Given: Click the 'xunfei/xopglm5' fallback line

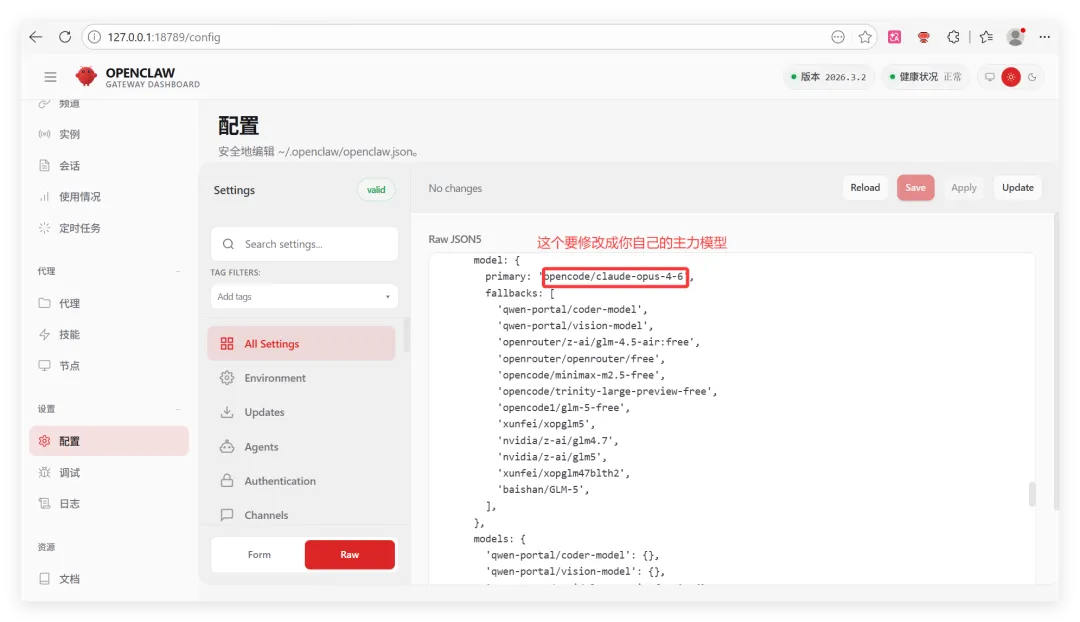Looking at the screenshot, I should click(546, 424).
